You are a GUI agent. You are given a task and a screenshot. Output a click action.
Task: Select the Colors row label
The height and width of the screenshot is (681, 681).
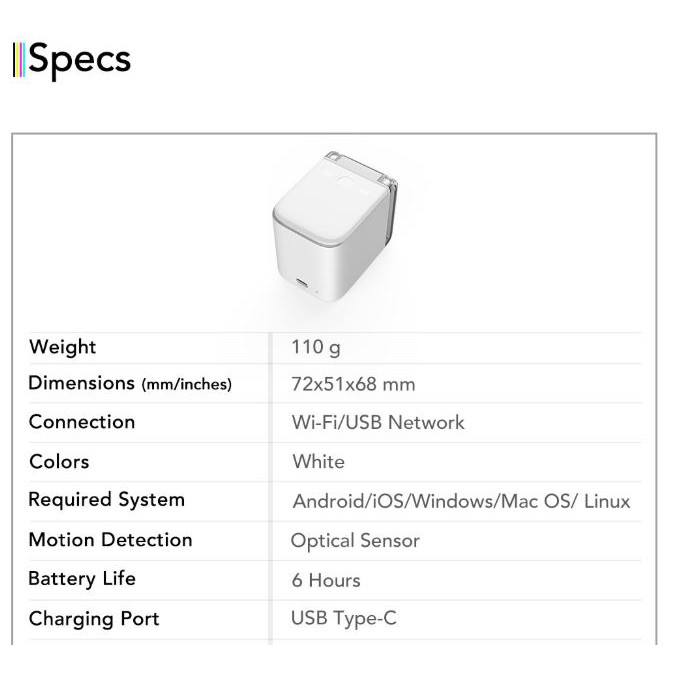[59, 462]
